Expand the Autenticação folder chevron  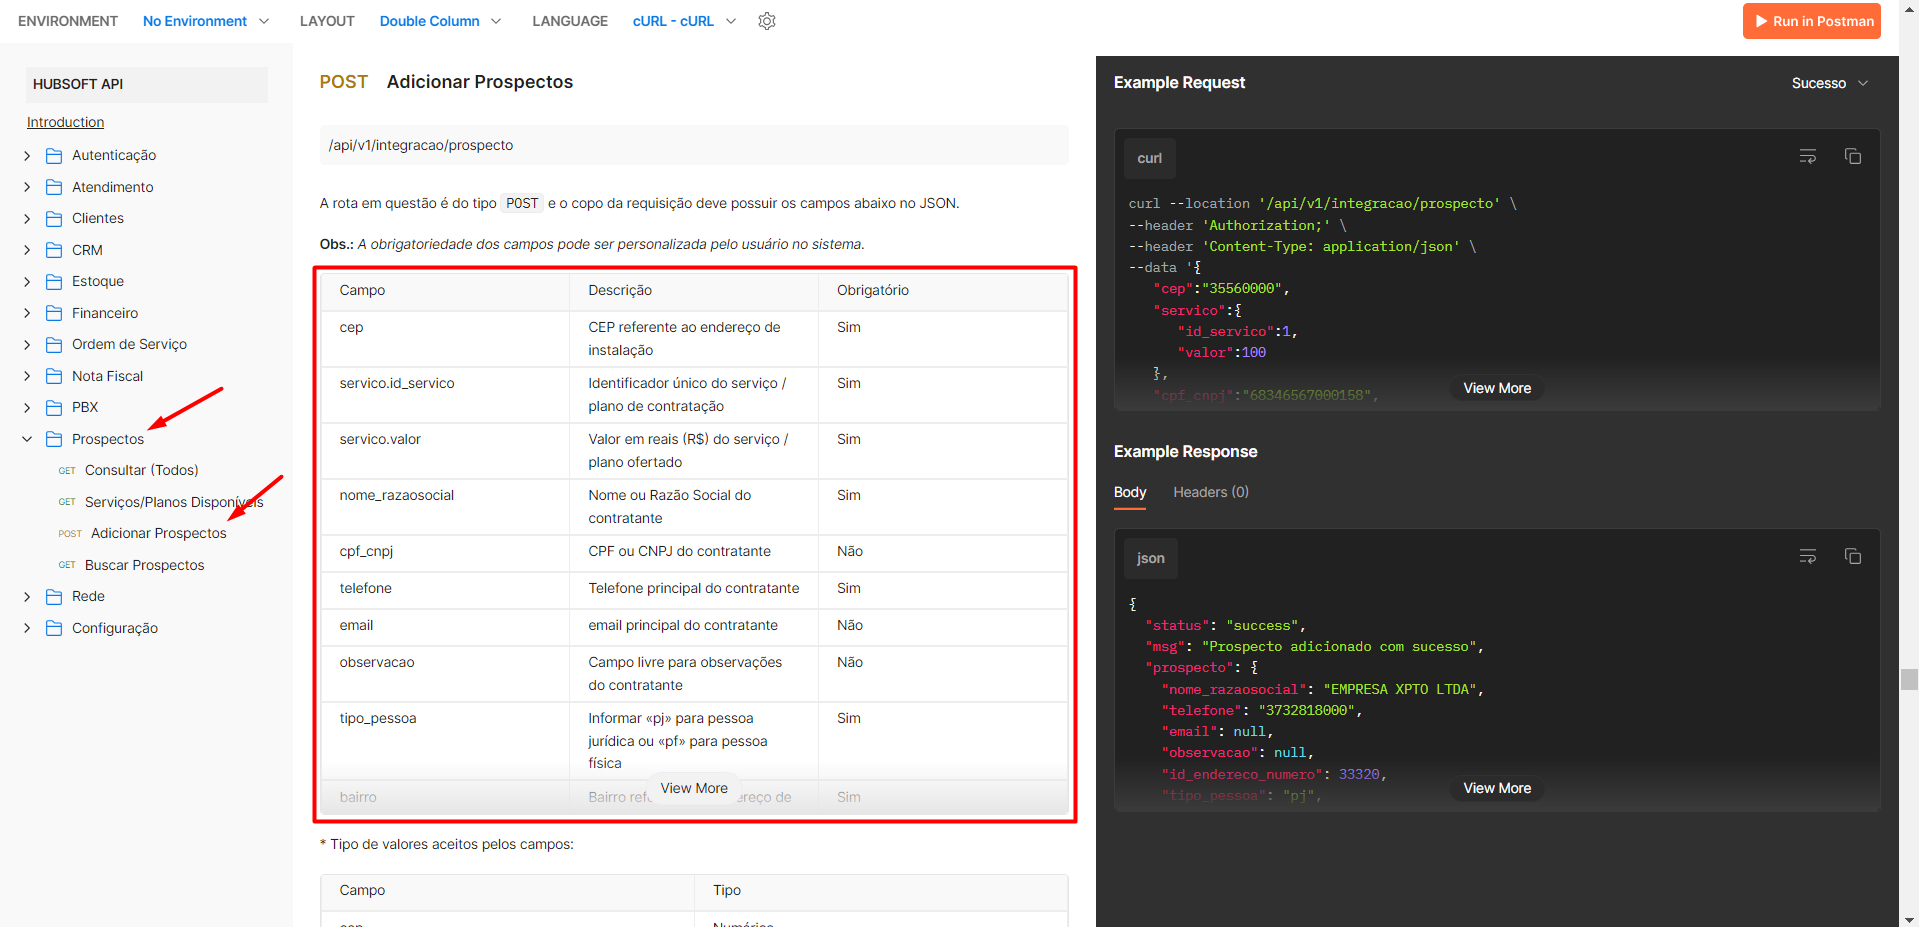click(27, 155)
